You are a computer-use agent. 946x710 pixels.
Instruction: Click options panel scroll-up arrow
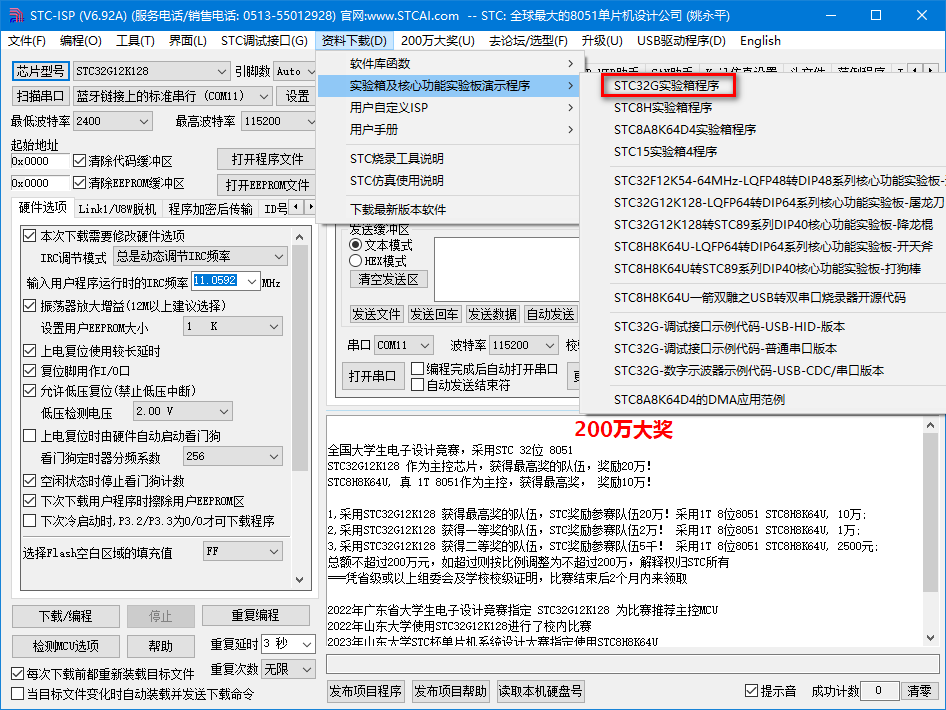[300, 237]
